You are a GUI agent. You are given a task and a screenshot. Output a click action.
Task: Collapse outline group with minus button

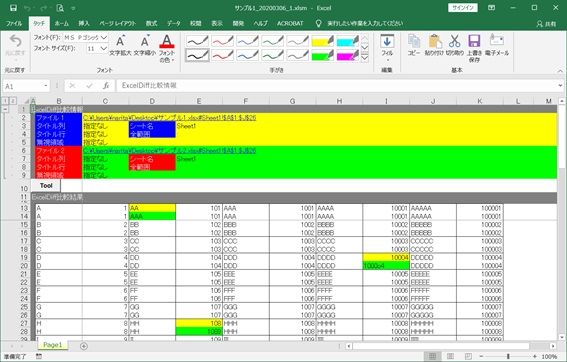pos(5,109)
